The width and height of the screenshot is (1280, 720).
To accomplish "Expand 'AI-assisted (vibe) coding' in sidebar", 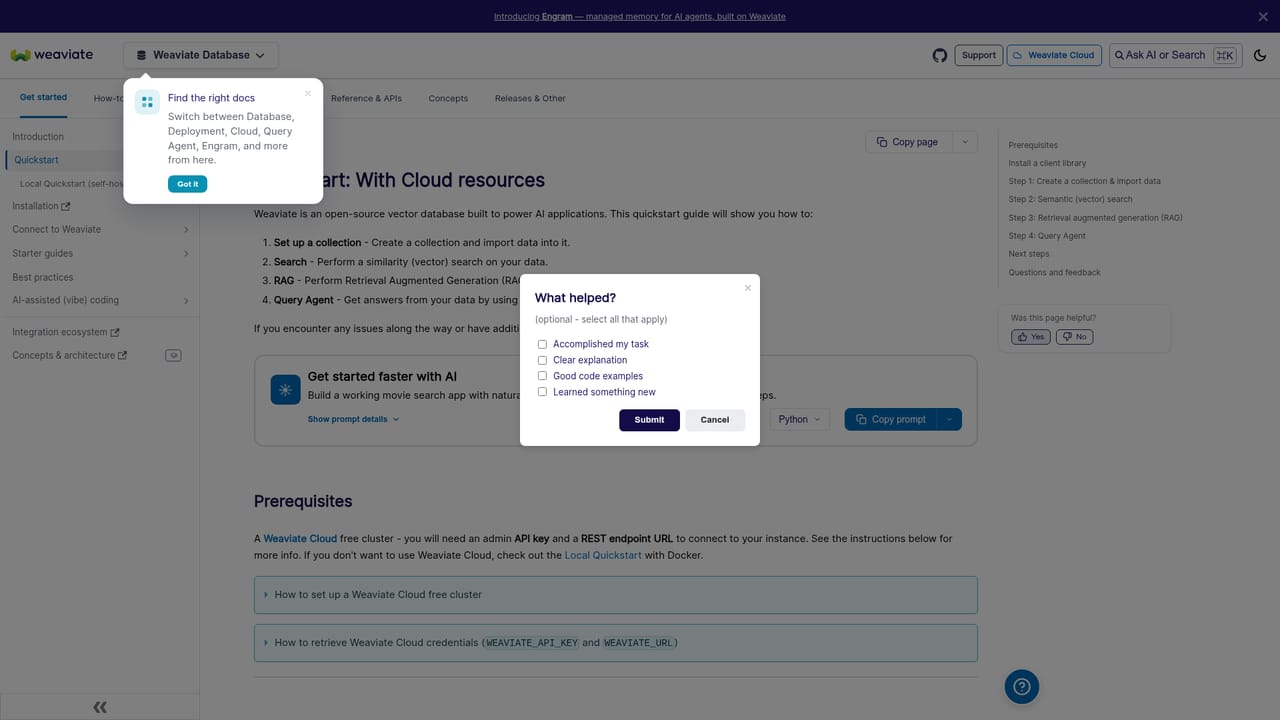I will pos(99,300).
